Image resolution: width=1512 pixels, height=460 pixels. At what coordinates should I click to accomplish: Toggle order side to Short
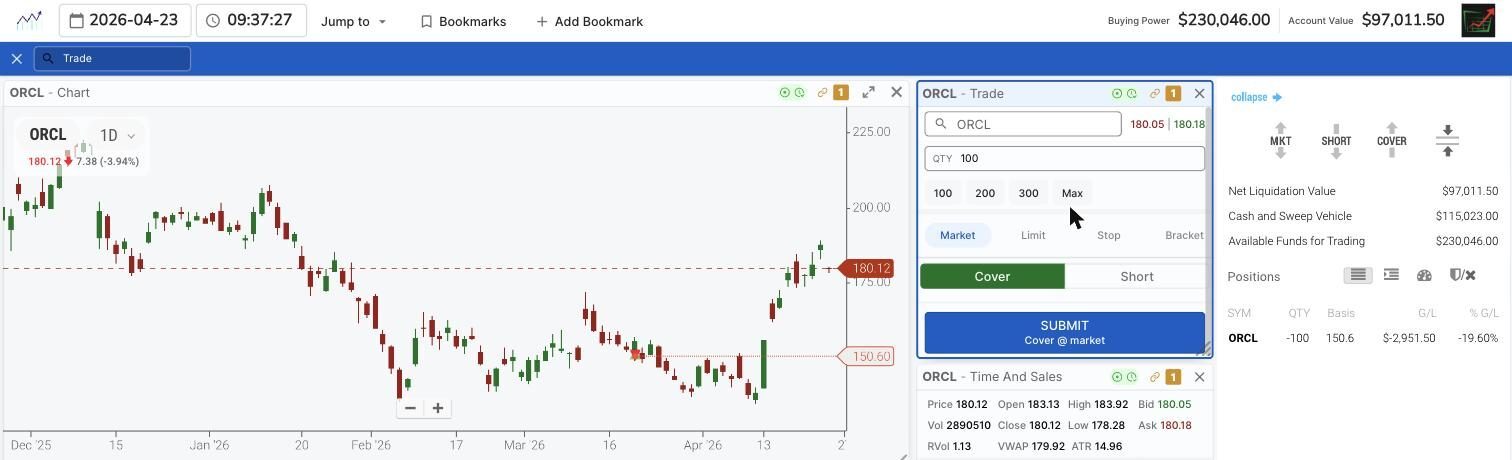point(1136,276)
